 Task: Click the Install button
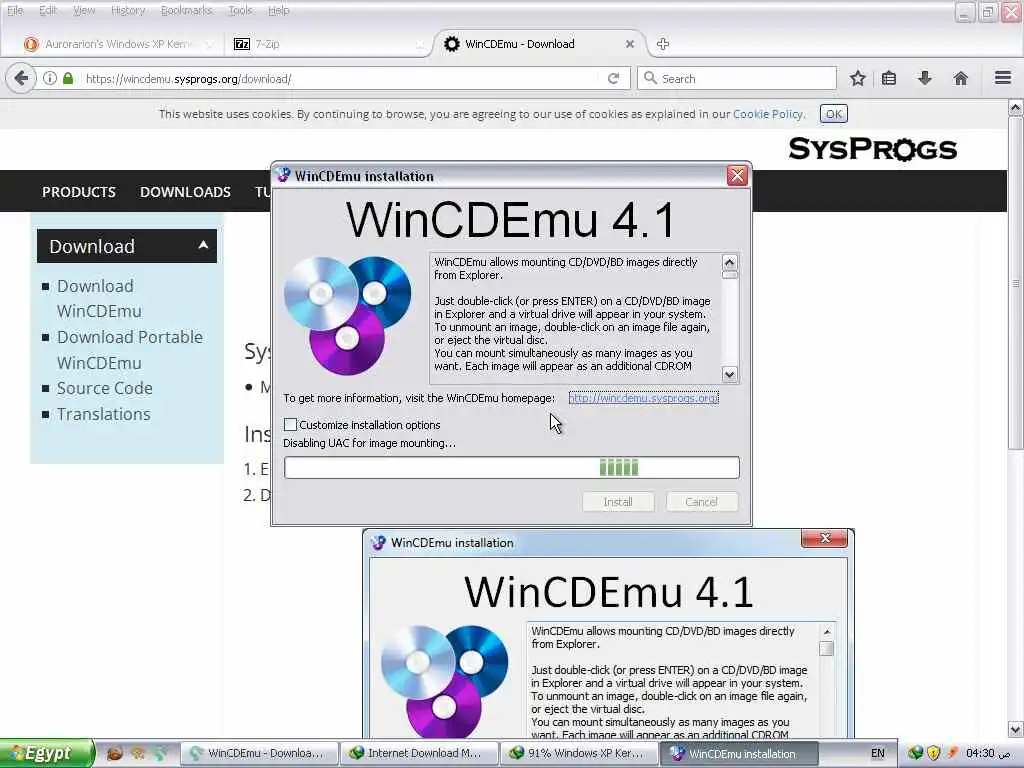[x=618, y=502]
